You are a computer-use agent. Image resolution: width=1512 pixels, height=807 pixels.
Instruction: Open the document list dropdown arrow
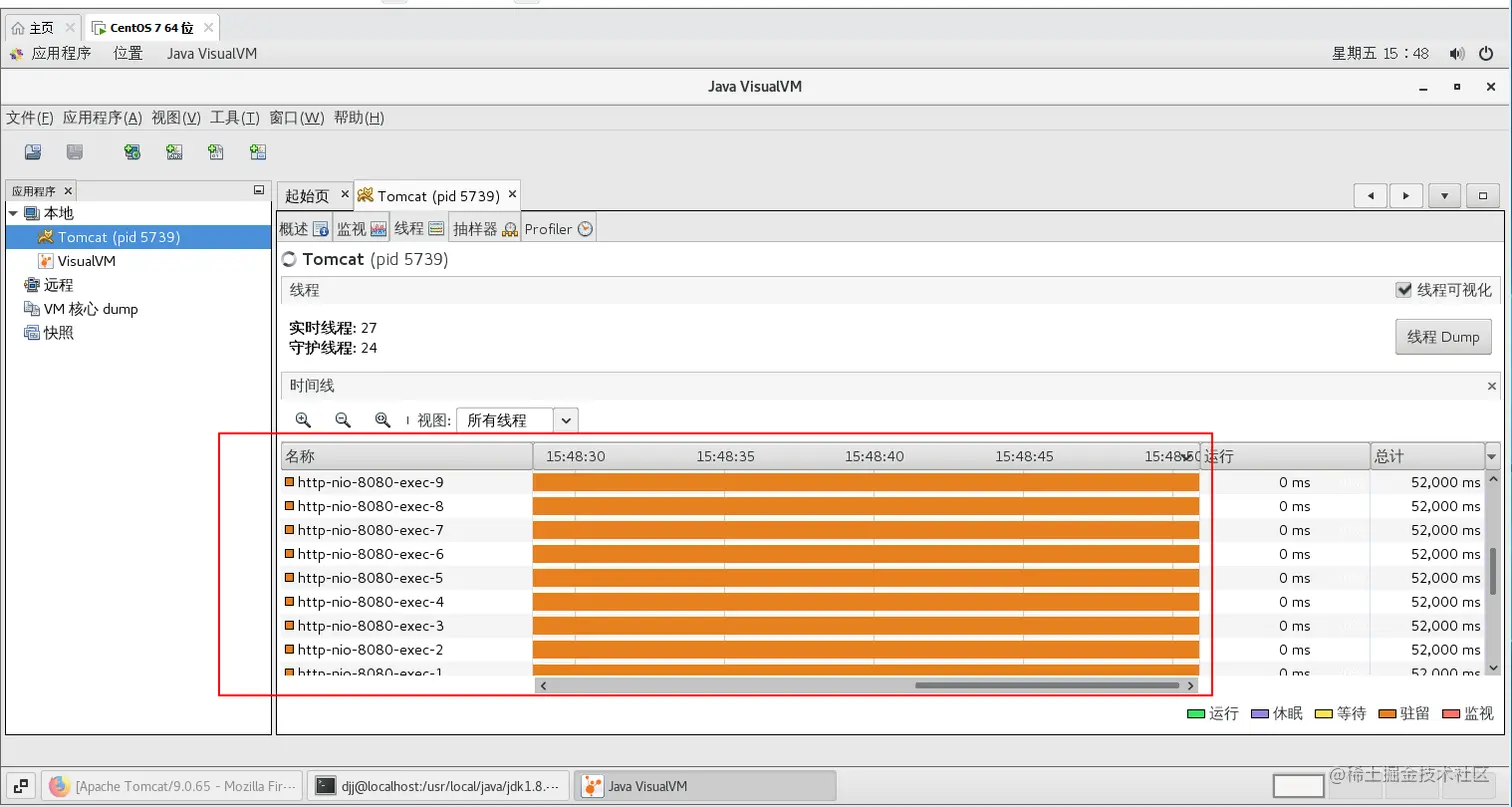pos(1445,196)
